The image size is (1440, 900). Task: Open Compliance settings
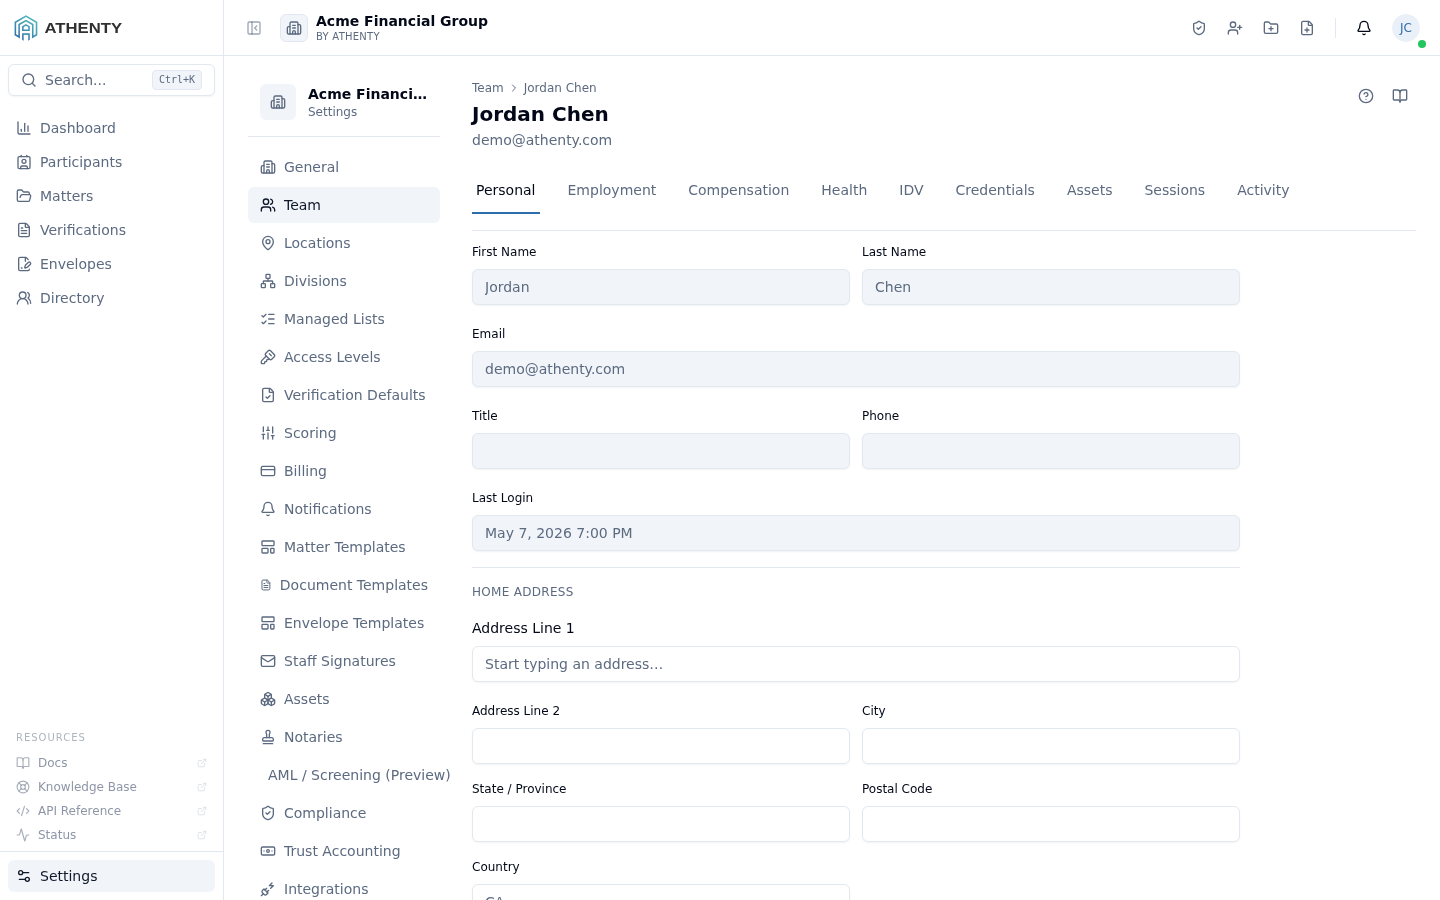pyautogui.click(x=344, y=813)
